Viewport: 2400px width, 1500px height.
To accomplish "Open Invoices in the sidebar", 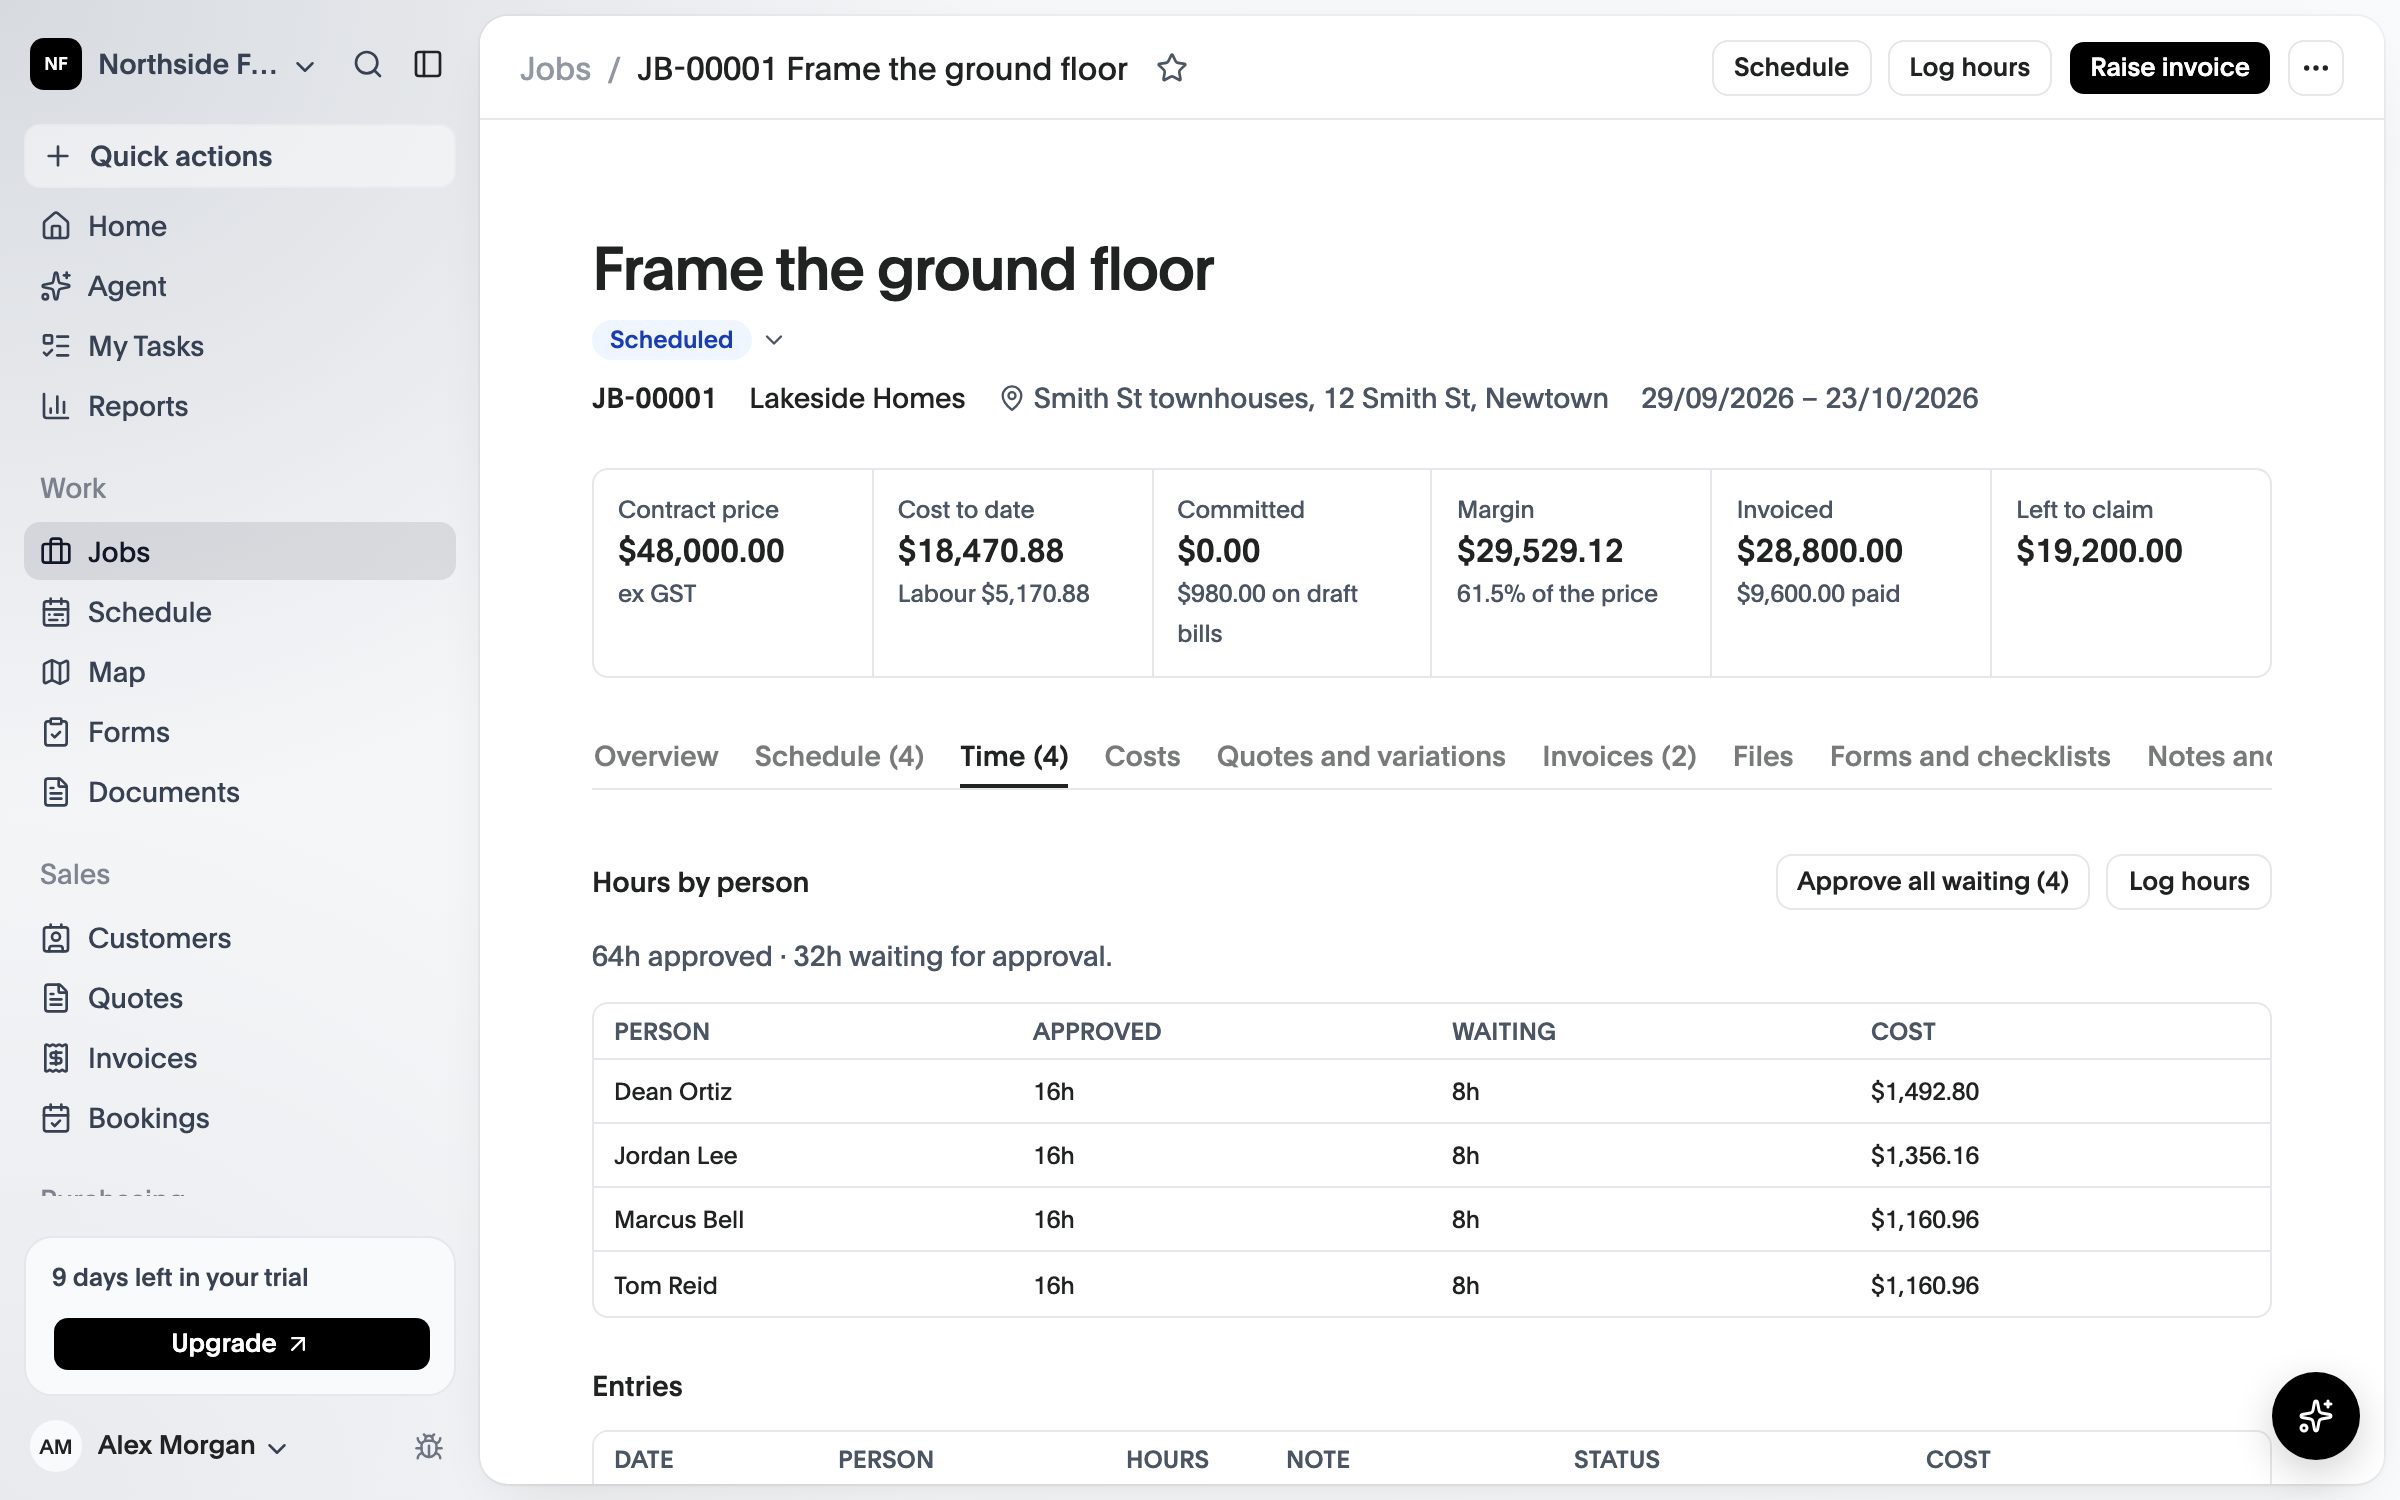I will 239,1058.
